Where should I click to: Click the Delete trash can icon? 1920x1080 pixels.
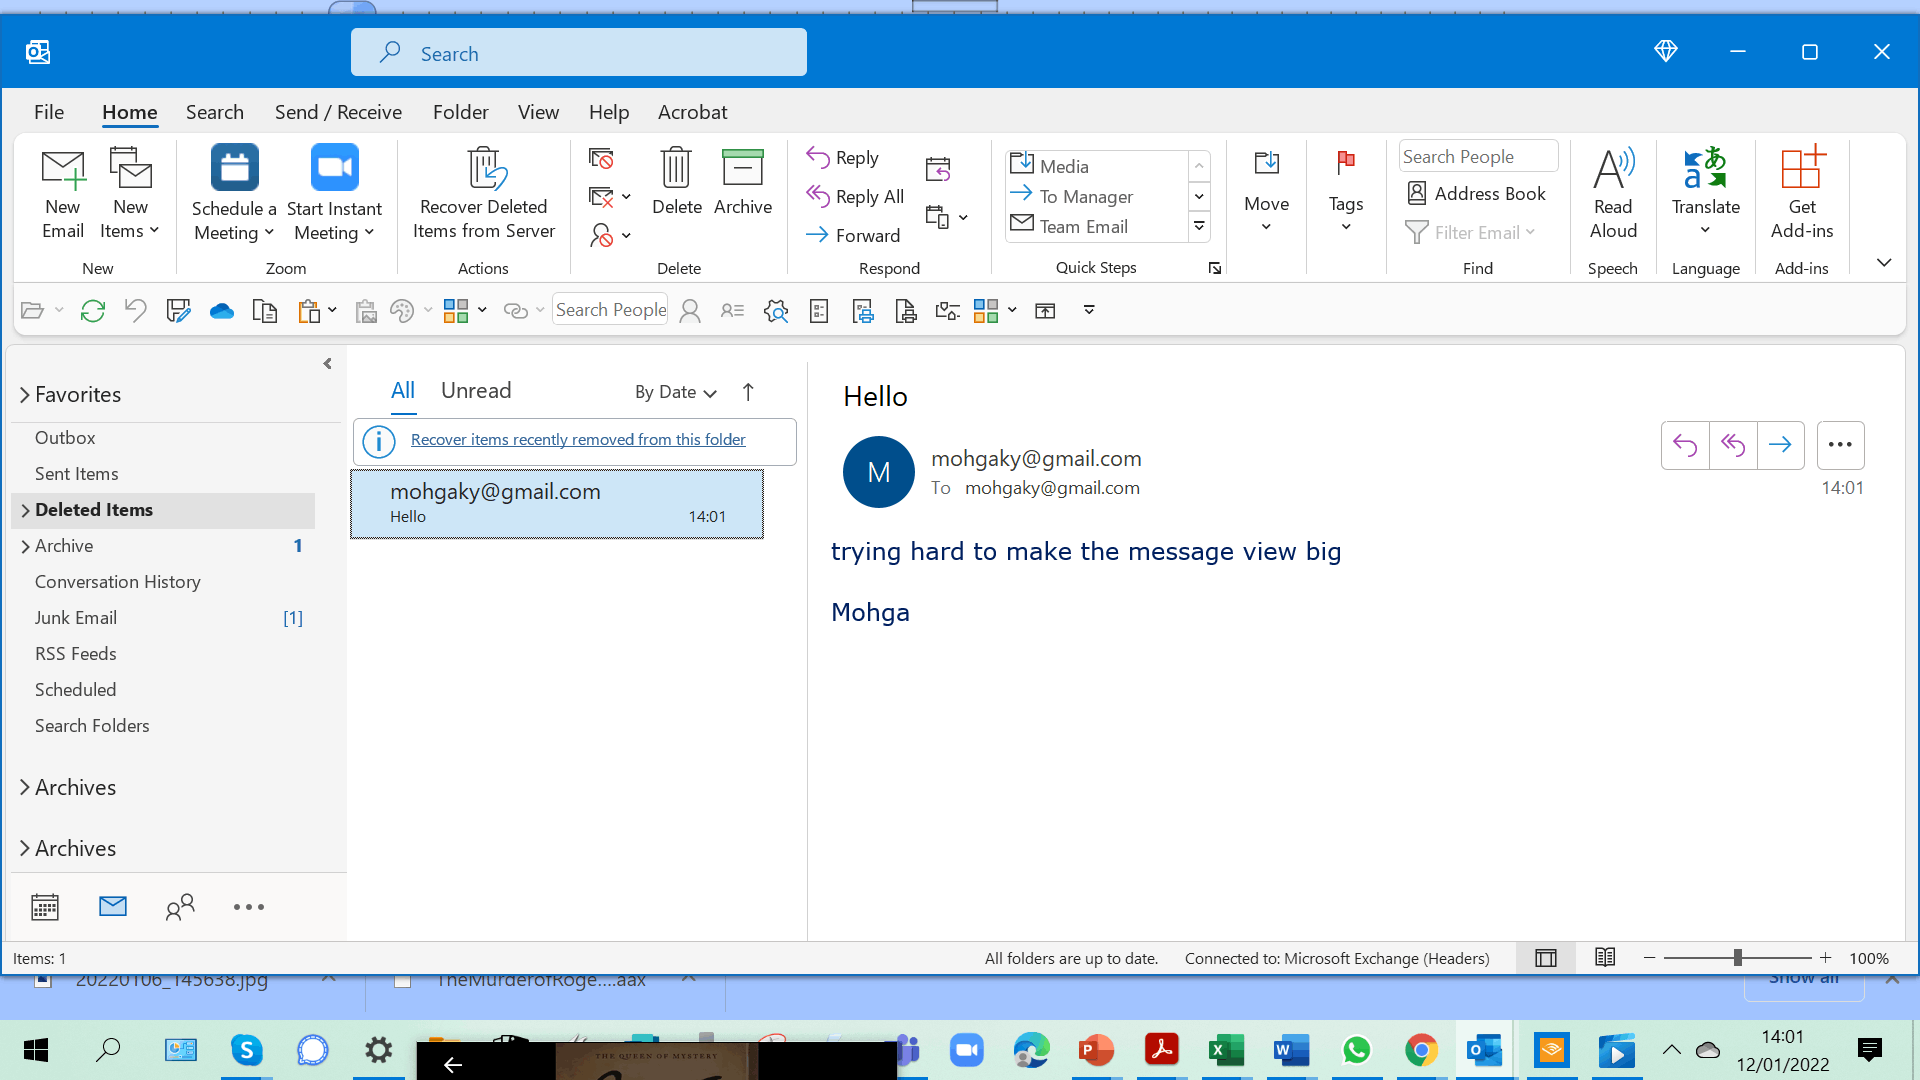click(x=676, y=168)
